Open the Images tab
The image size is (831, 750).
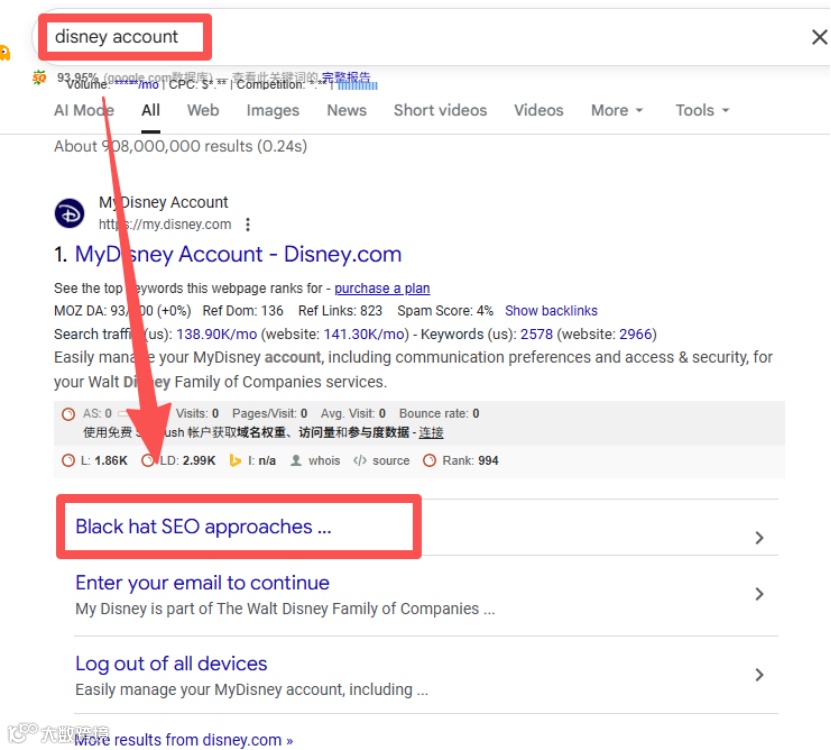(x=273, y=110)
